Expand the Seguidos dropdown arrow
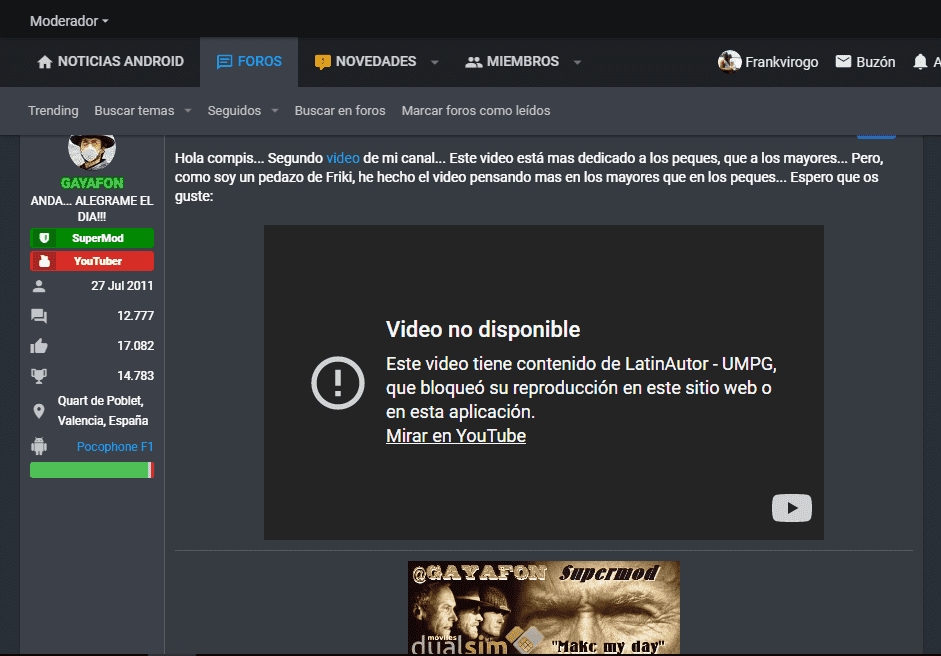The height and width of the screenshot is (656, 941). pyautogui.click(x=275, y=110)
